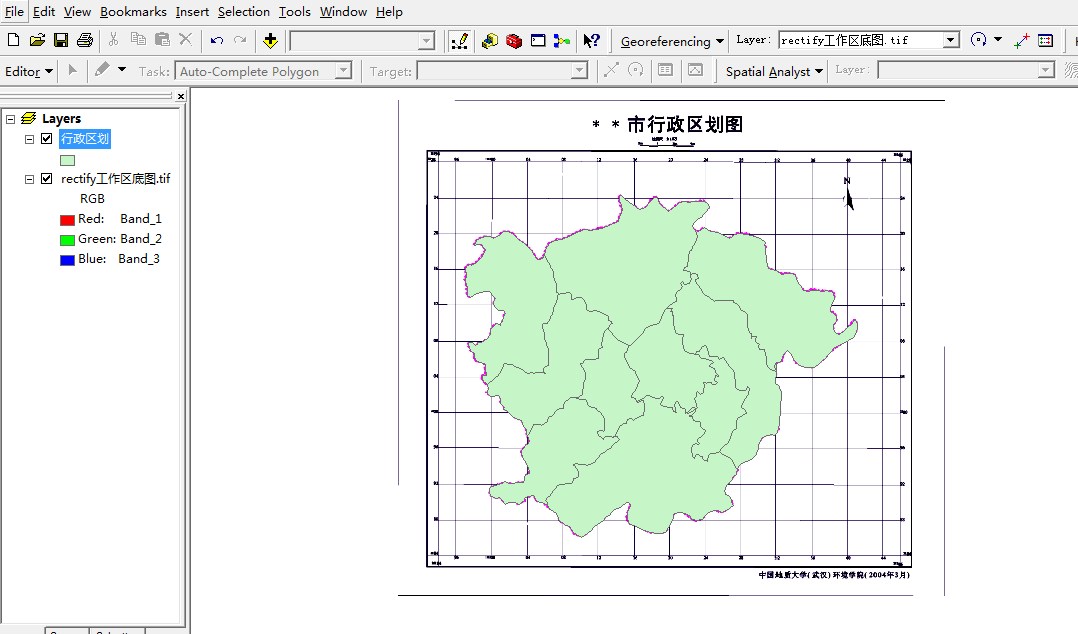Click the Undo arrow icon
The image size is (1078, 634).
pos(216,40)
